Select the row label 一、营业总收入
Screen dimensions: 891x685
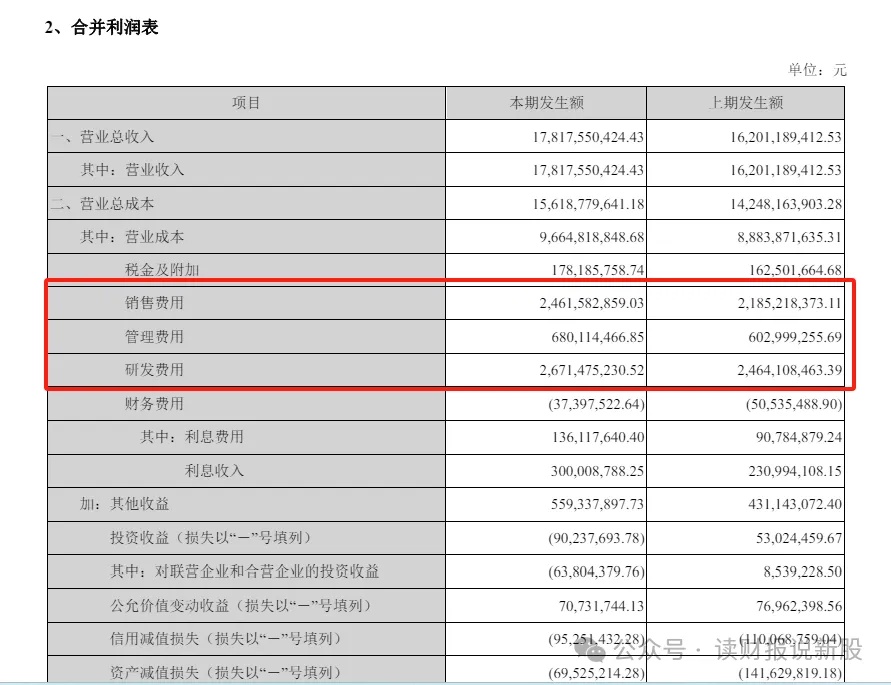point(102,137)
